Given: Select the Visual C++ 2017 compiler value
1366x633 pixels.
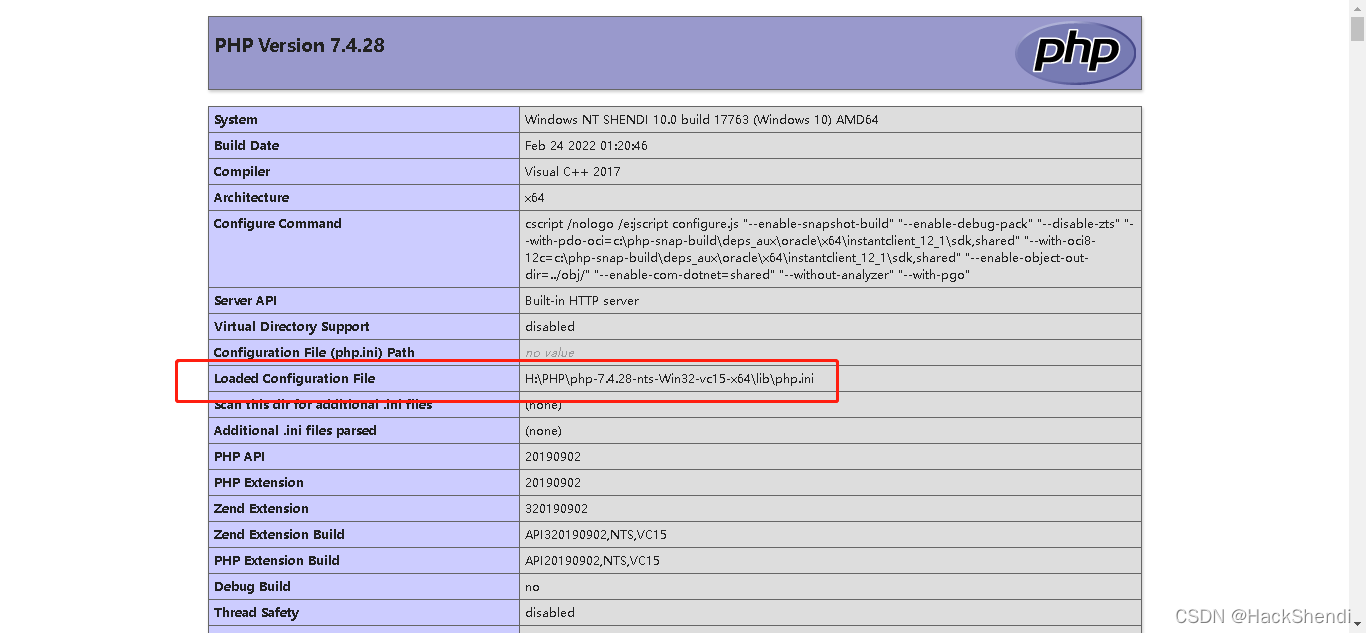Looking at the screenshot, I should (571, 171).
